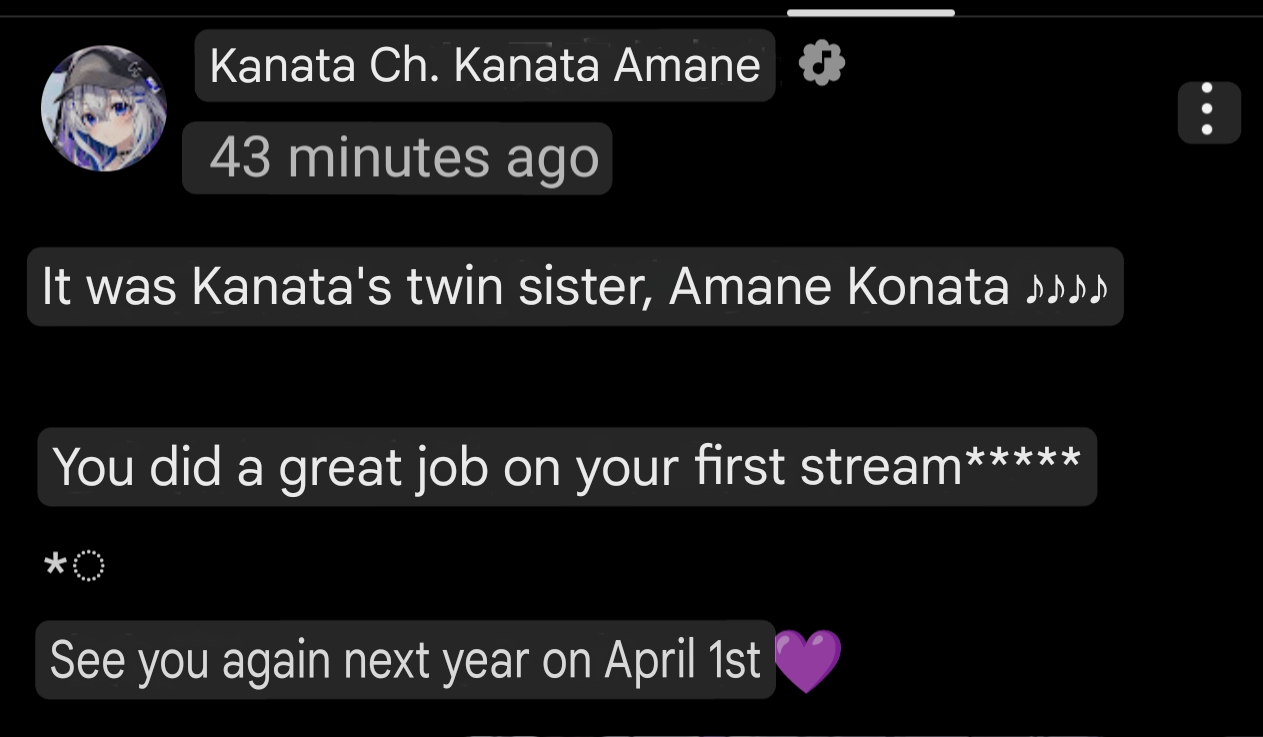Tap Kanata's profile avatar picture
This screenshot has height=737, width=1263.
point(103,109)
